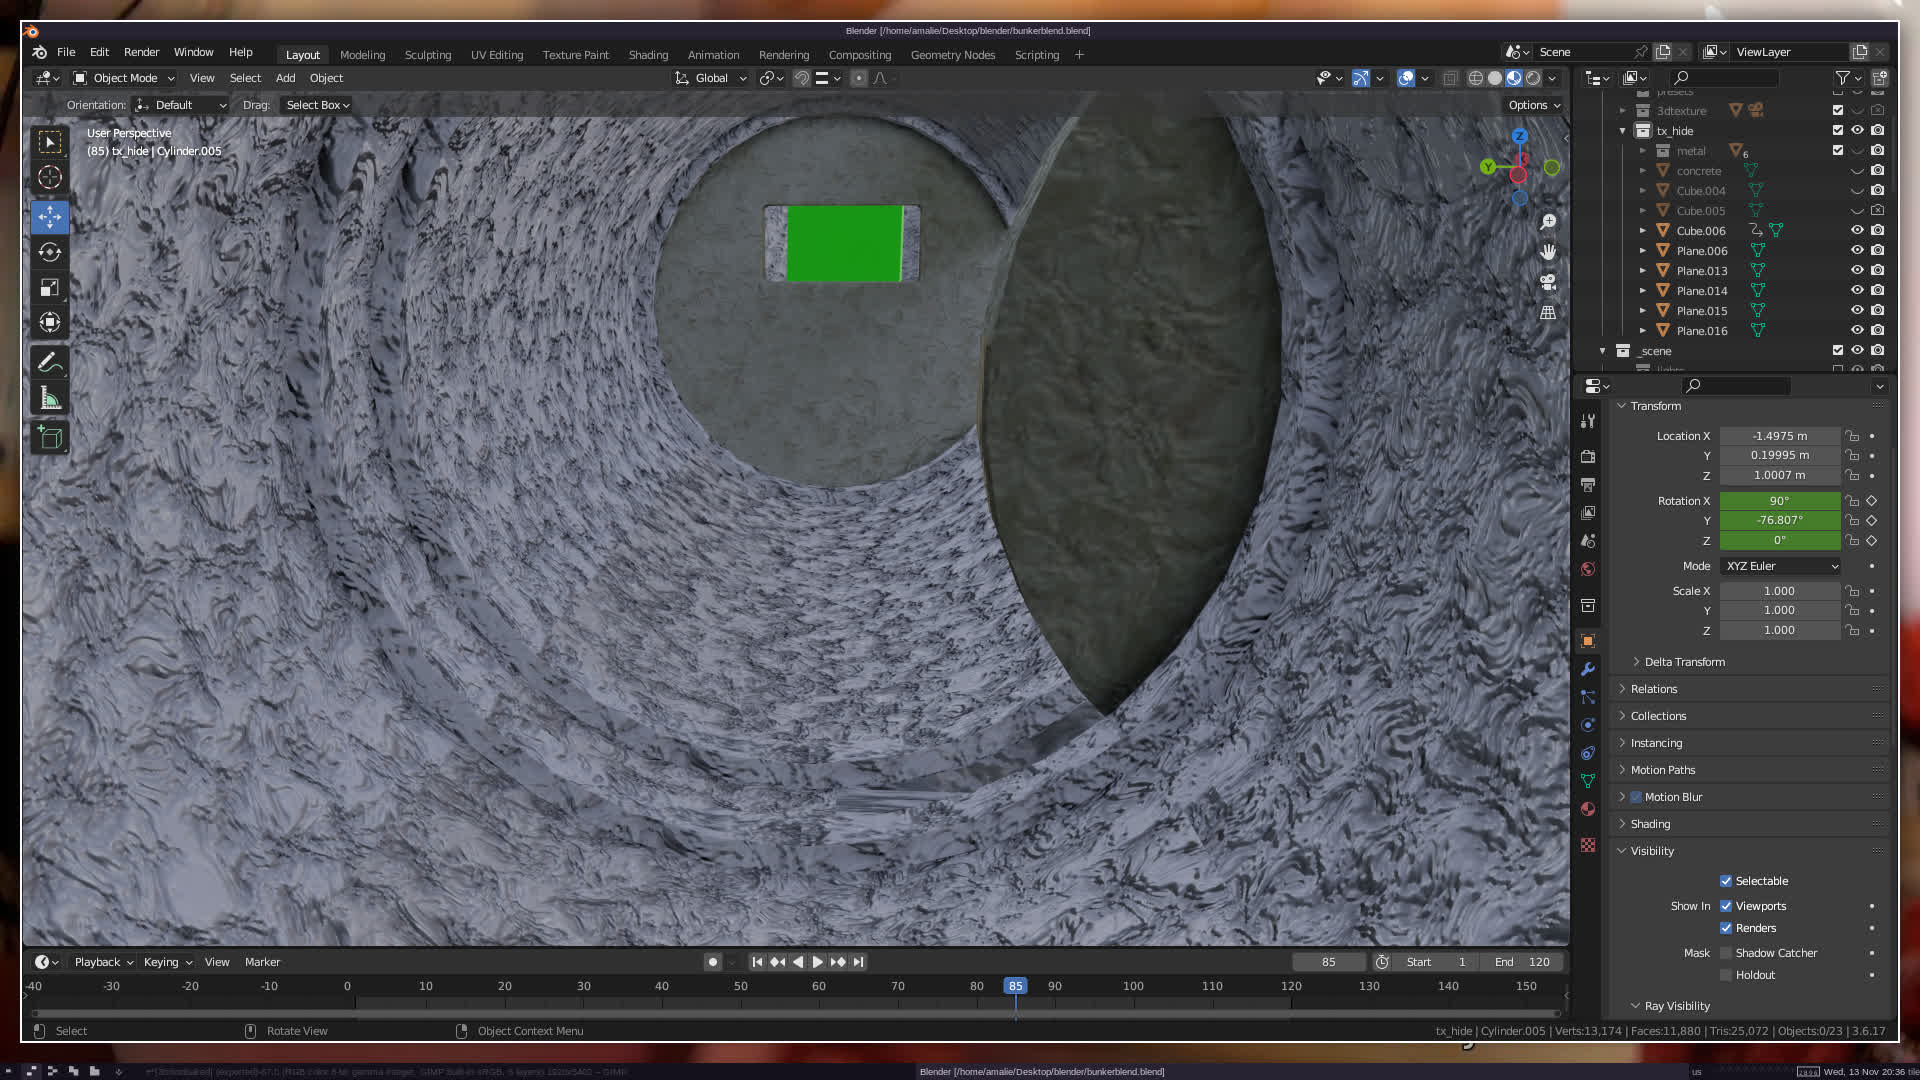Select the Scale tool in toolbar
This screenshot has height=1080, width=1920.
(x=50, y=288)
